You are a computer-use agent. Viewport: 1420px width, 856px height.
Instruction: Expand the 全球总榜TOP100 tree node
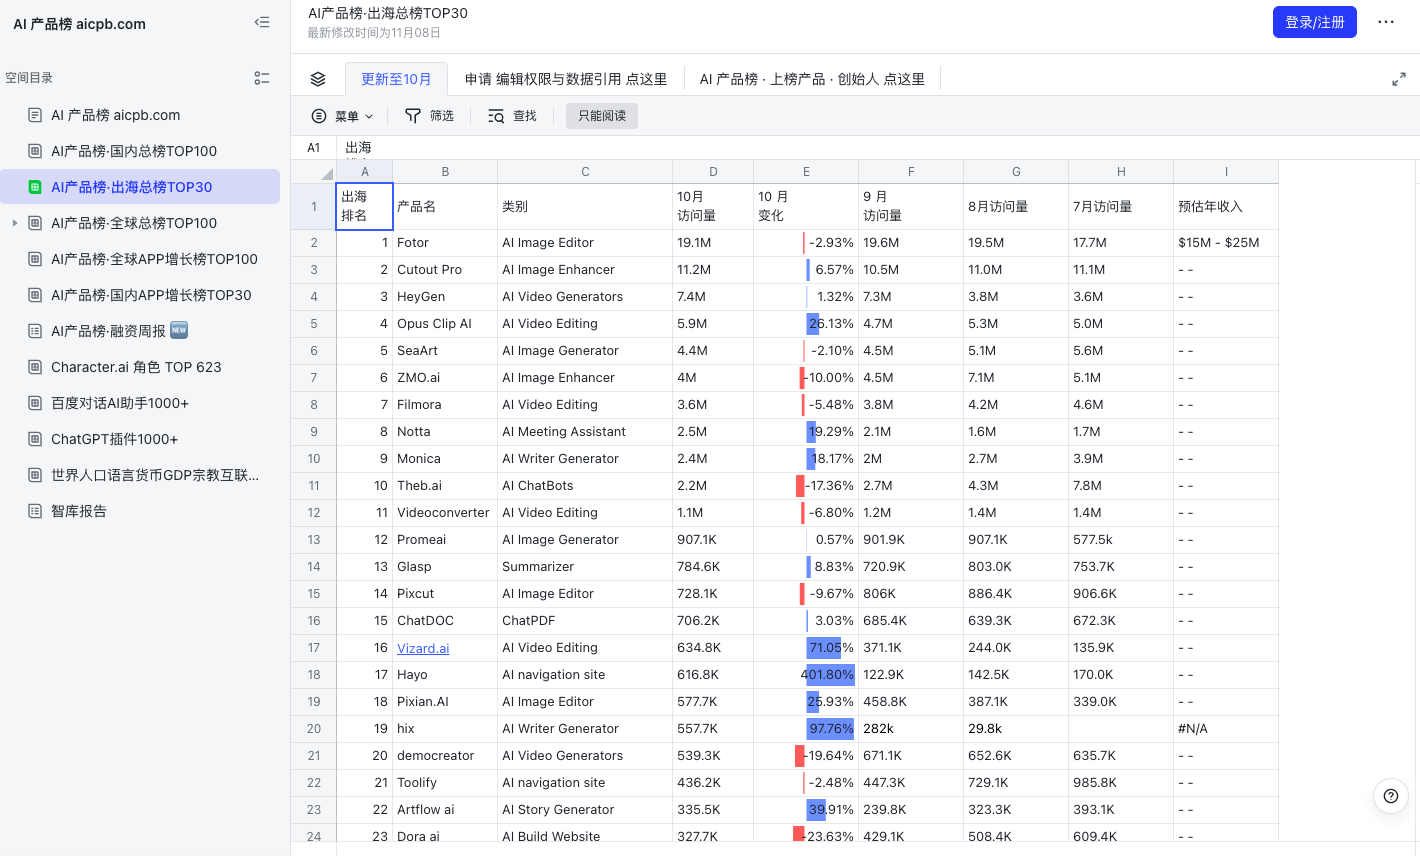tap(15, 223)
